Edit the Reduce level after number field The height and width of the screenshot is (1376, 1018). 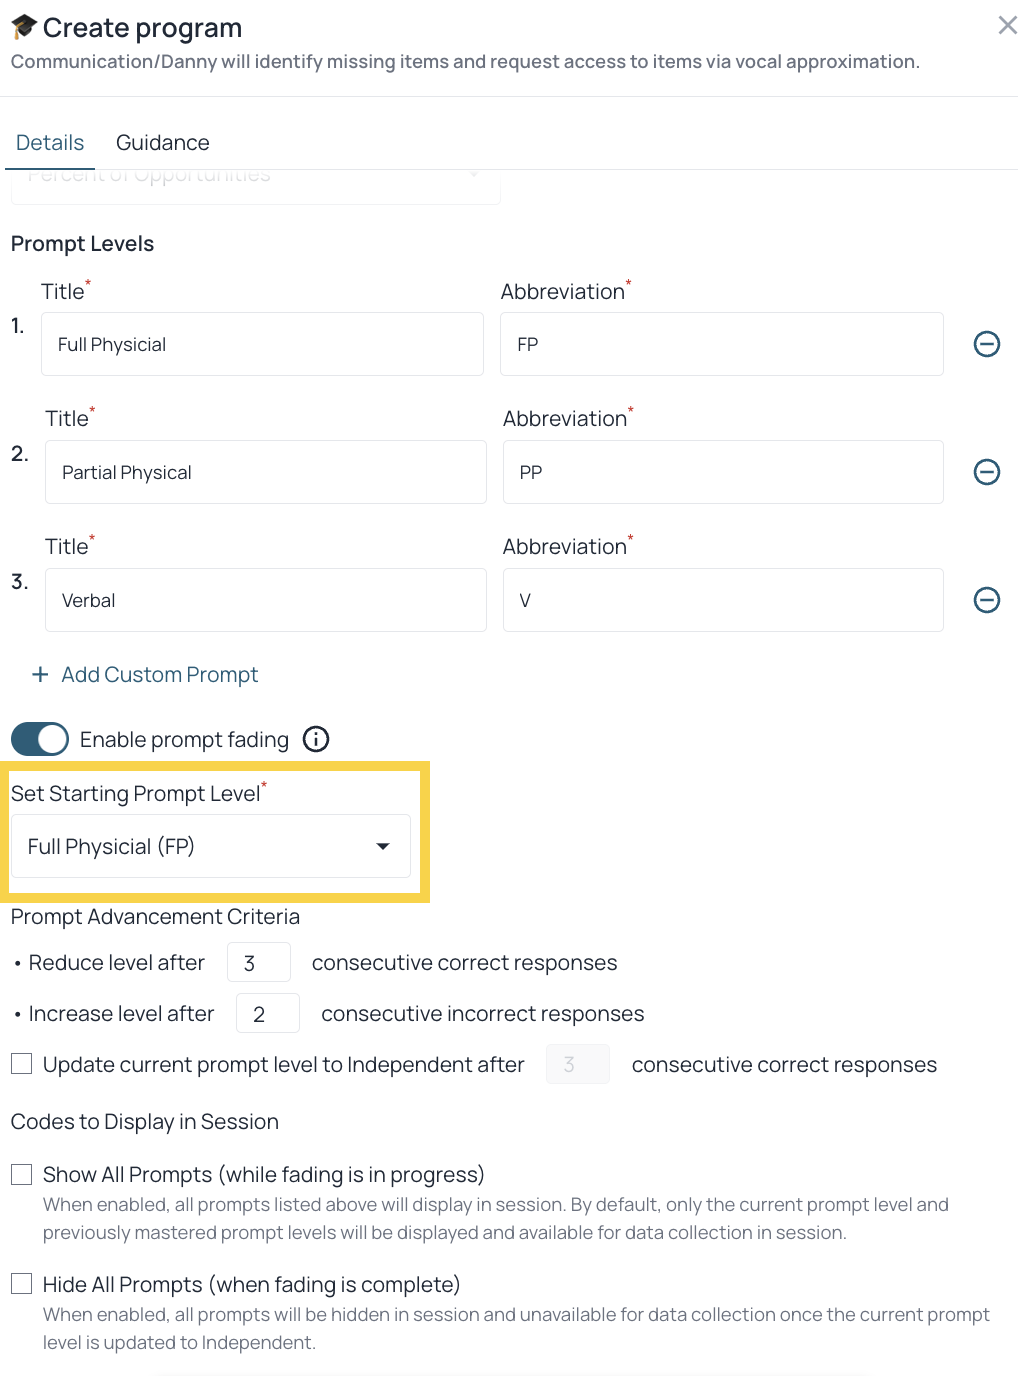point(258,963)
